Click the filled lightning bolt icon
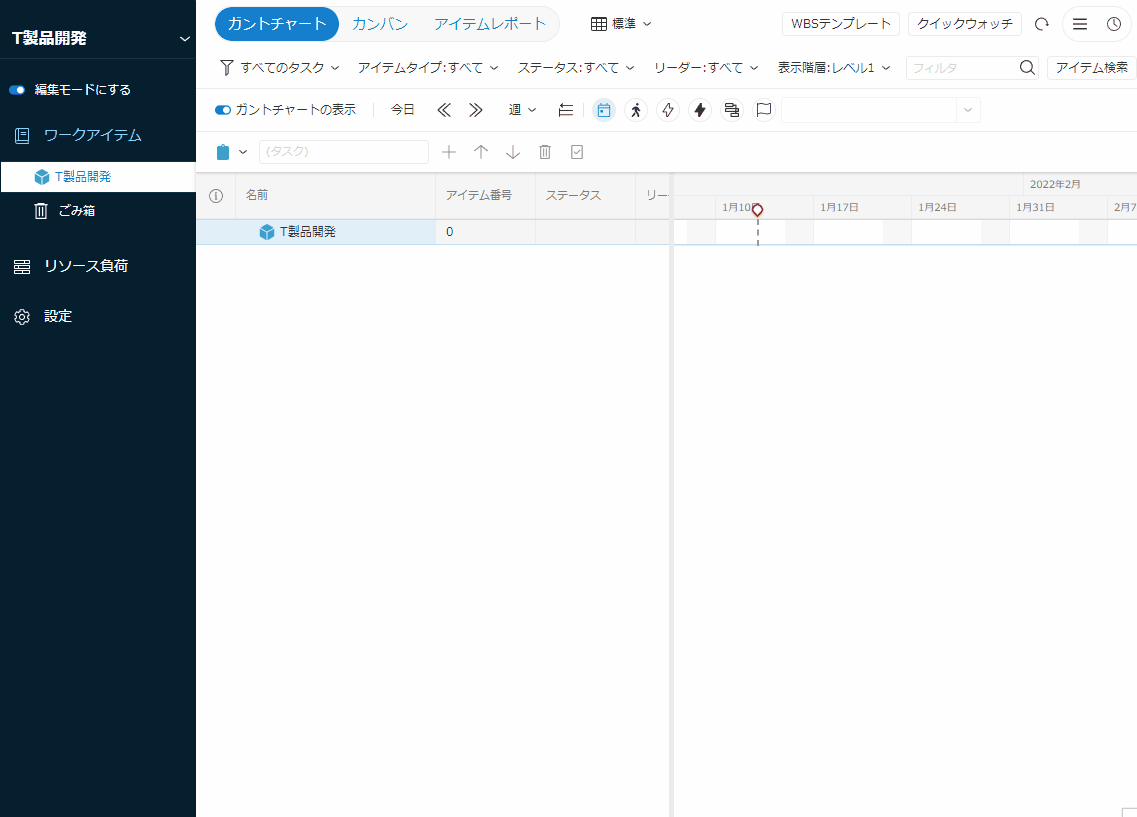Viewport: 1137px width, 817px height. click(700, 110)
